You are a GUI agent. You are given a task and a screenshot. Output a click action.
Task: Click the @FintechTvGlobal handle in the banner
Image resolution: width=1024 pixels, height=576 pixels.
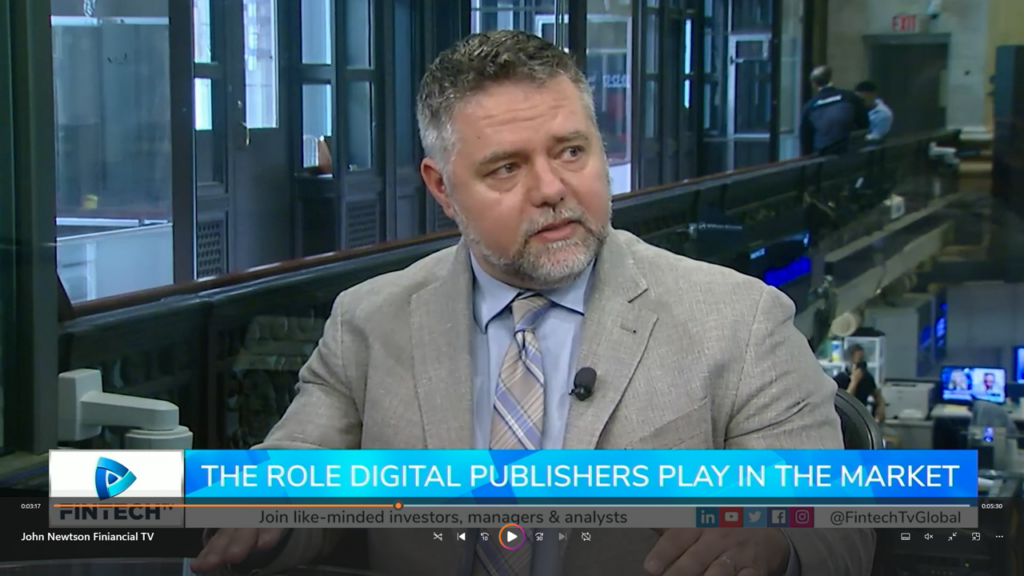[x=895, y=517]
